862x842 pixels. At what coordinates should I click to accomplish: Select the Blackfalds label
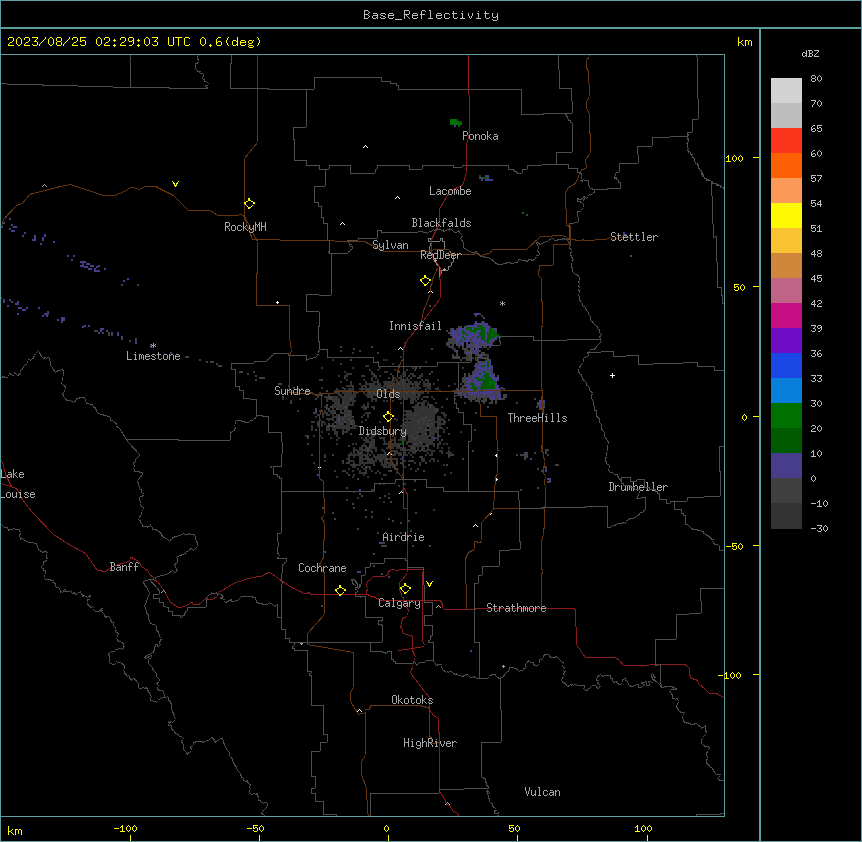point(441,223)
